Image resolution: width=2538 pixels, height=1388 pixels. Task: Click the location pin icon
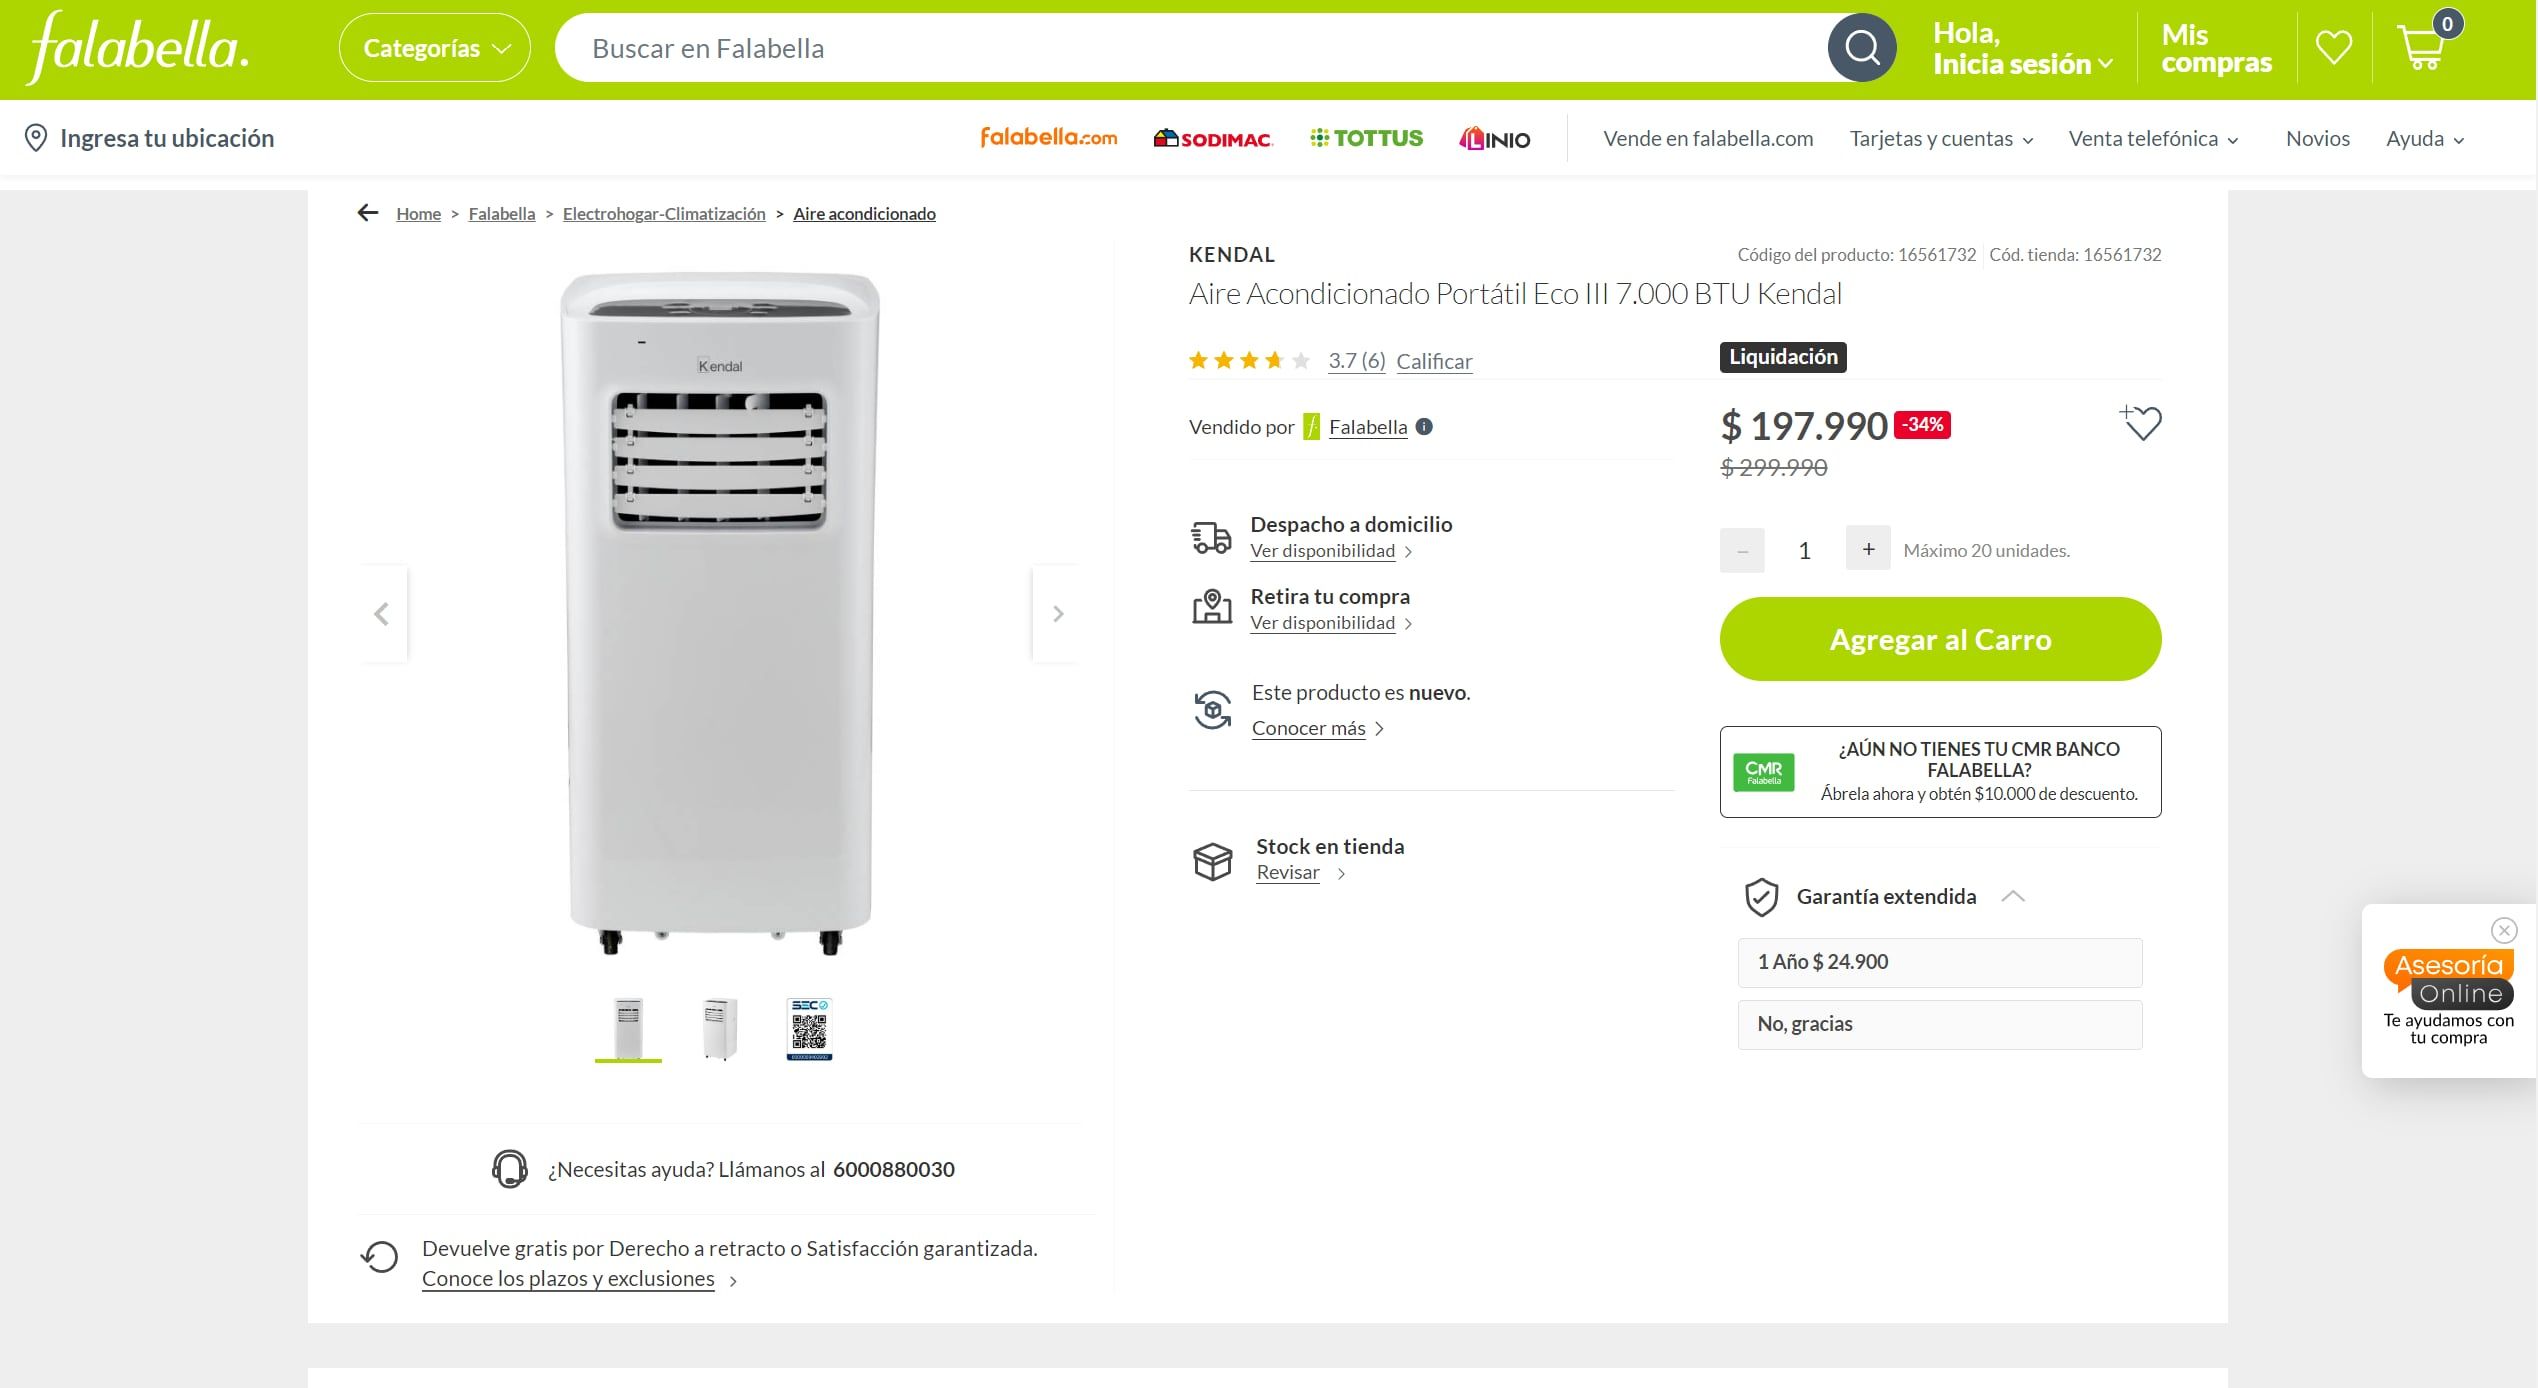tap(36, 138)
